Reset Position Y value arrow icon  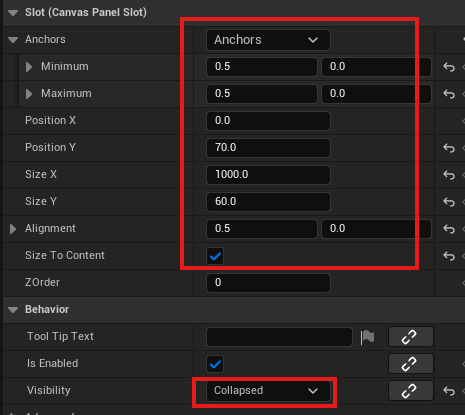click(x=449, y=148)
